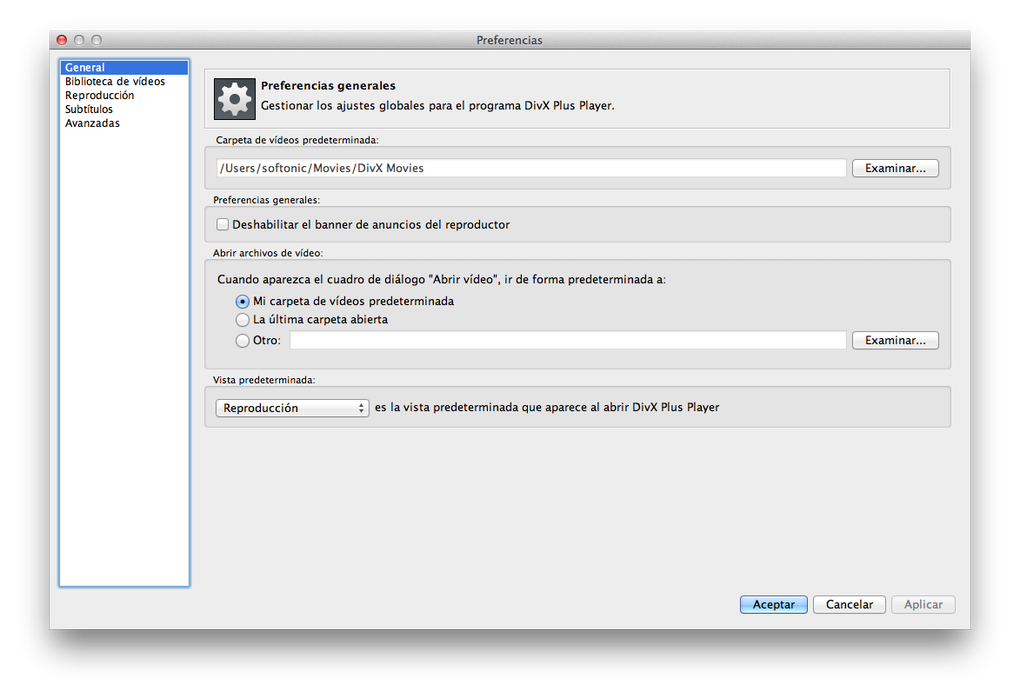Select General in the sidebar
This screenshot has height=698, width=1020.
pyautogui.click(x=85, y=68)
